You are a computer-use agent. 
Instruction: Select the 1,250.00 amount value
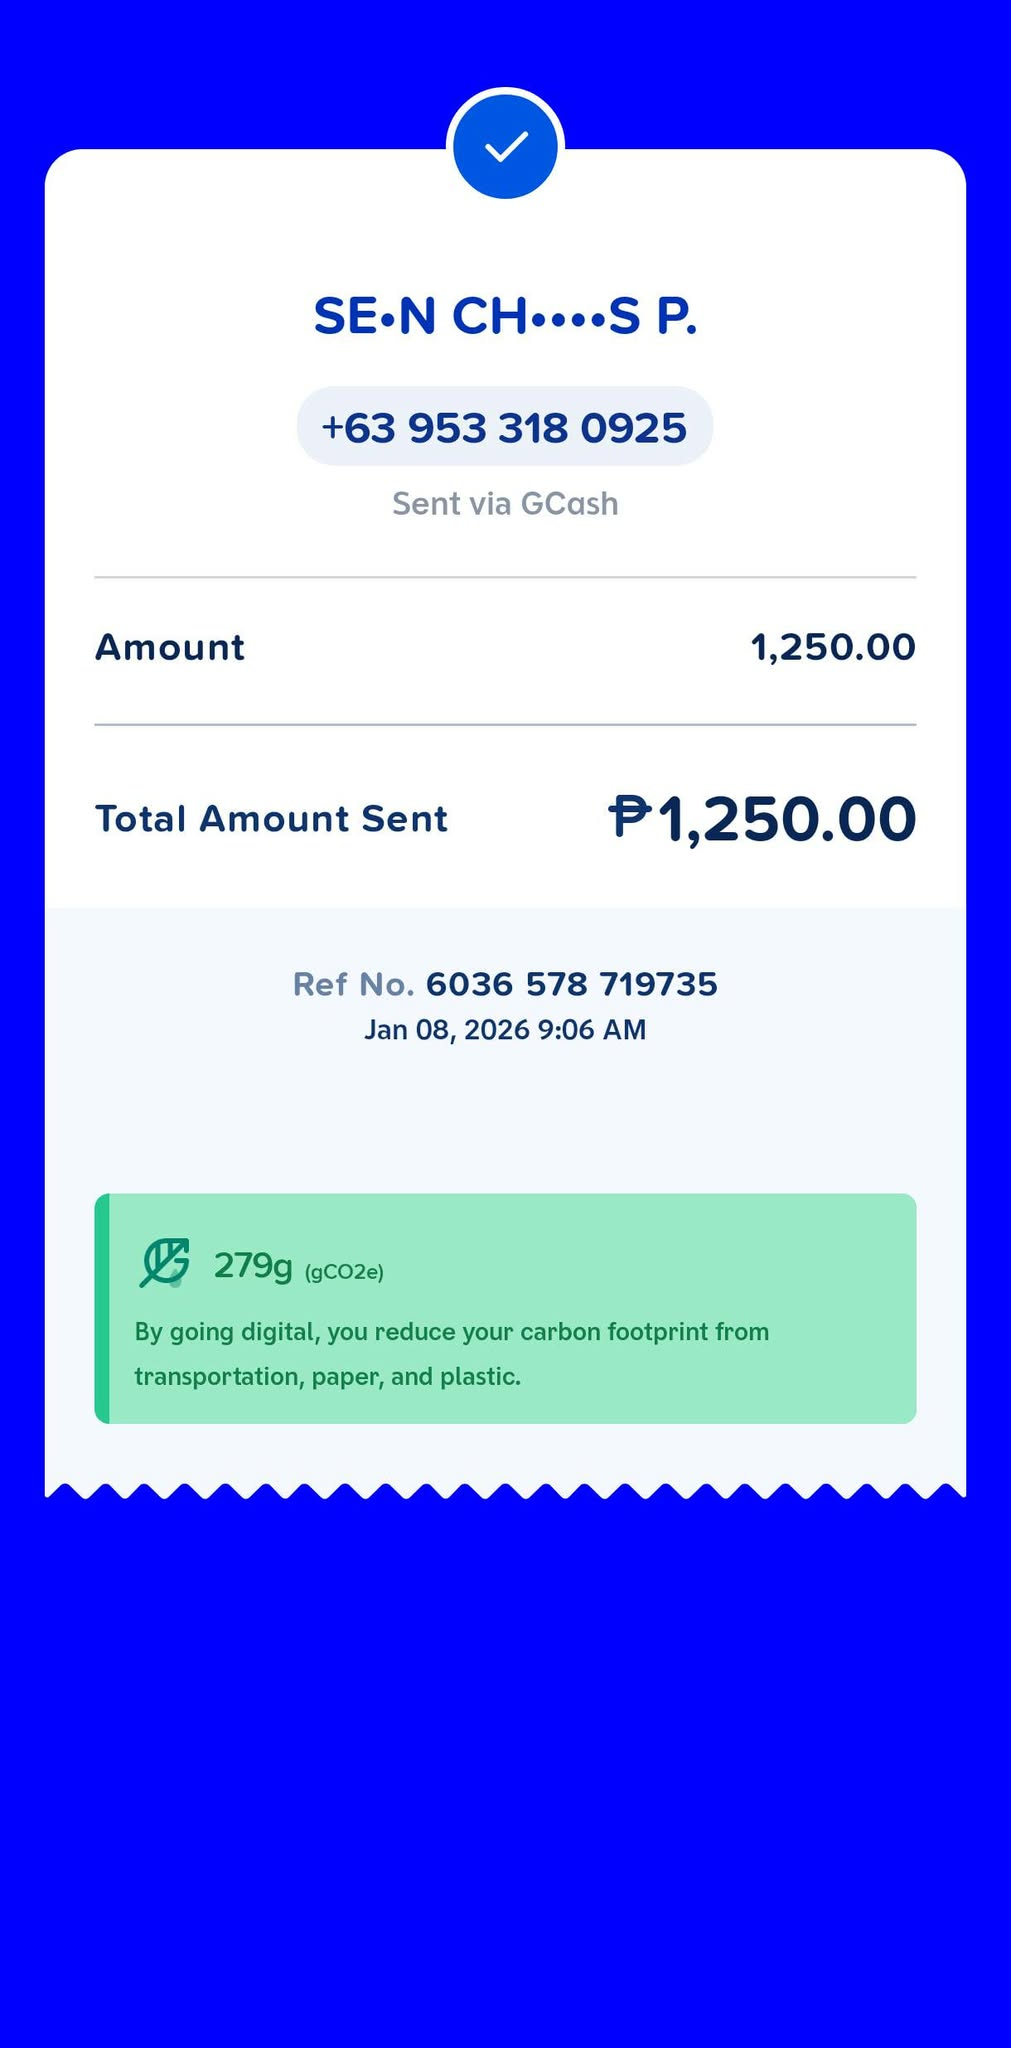(832, 647)
